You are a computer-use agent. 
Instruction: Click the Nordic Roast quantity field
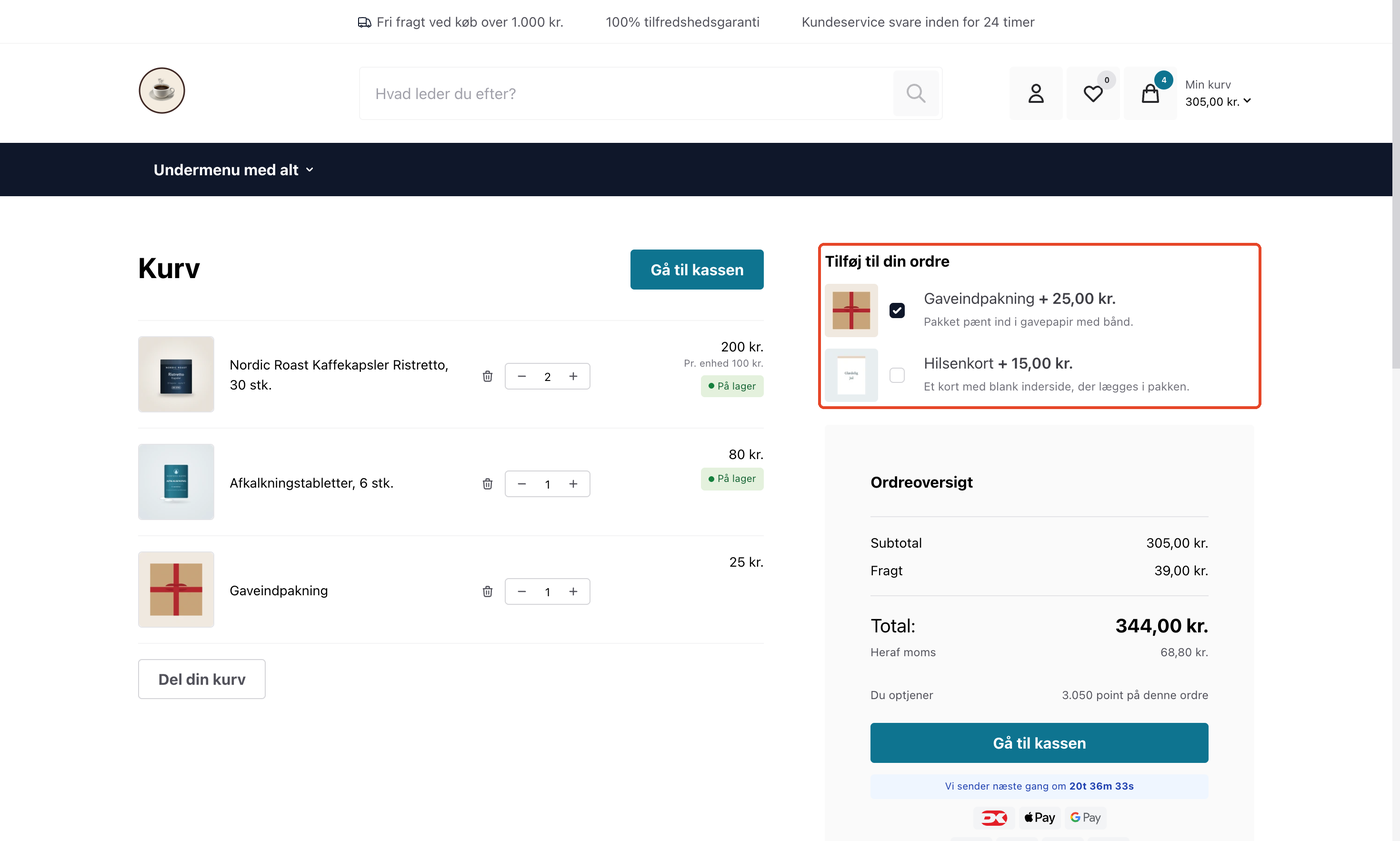click(x=547, y=376)
